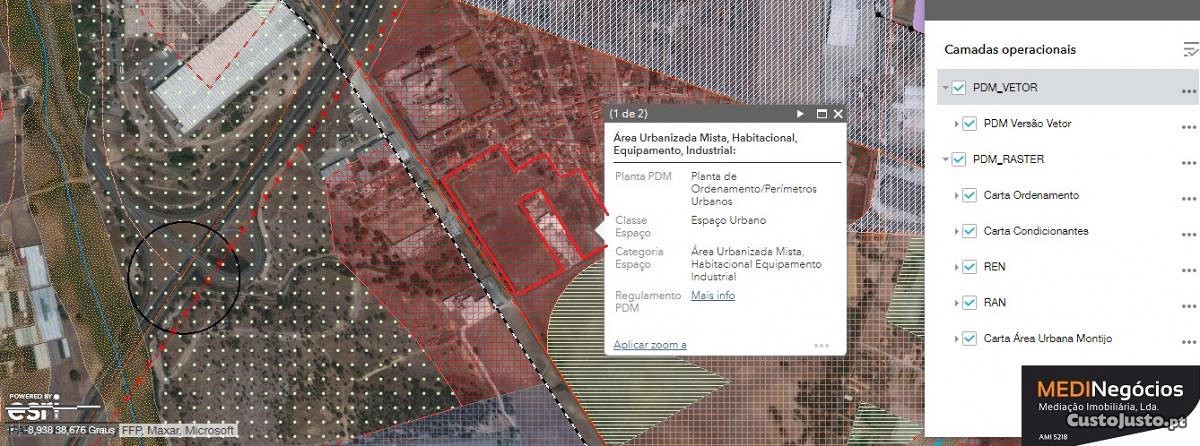Uncheck the PDM_VETOR layer checkbox
This screenshot has height=446, width=1200.
click(x=959, y=88)
